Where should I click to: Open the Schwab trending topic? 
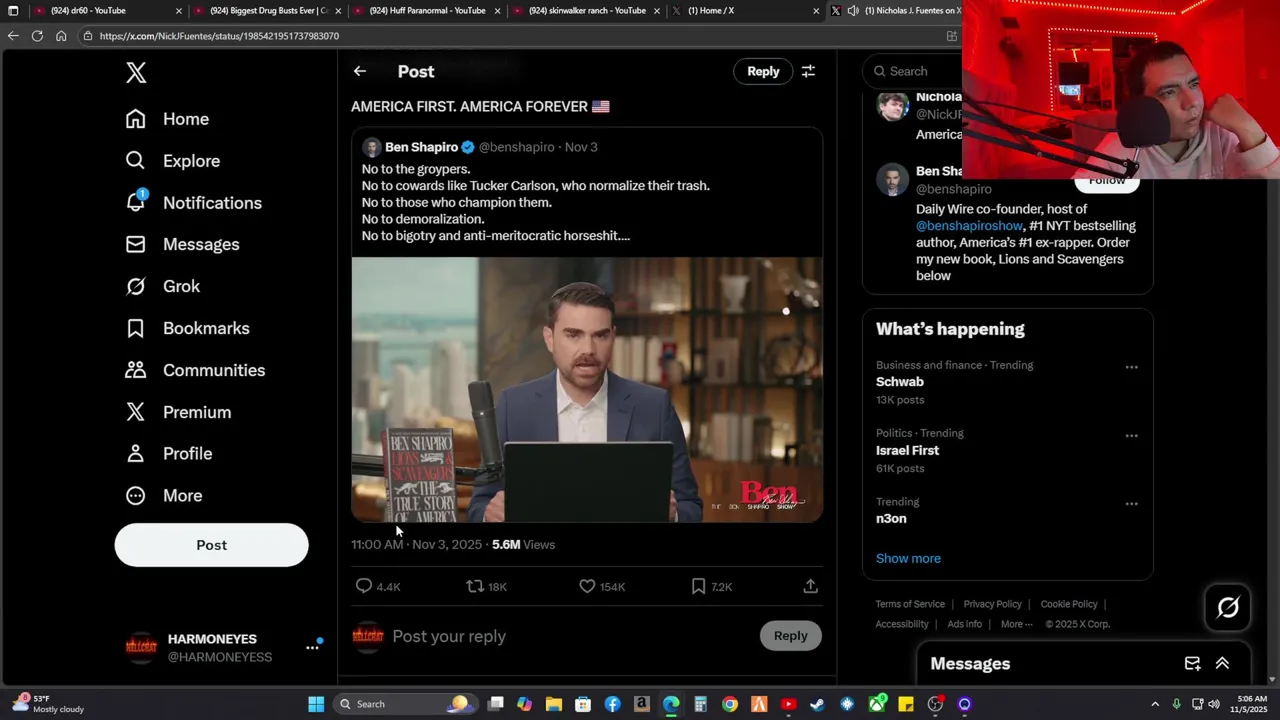tap(900, 382)
